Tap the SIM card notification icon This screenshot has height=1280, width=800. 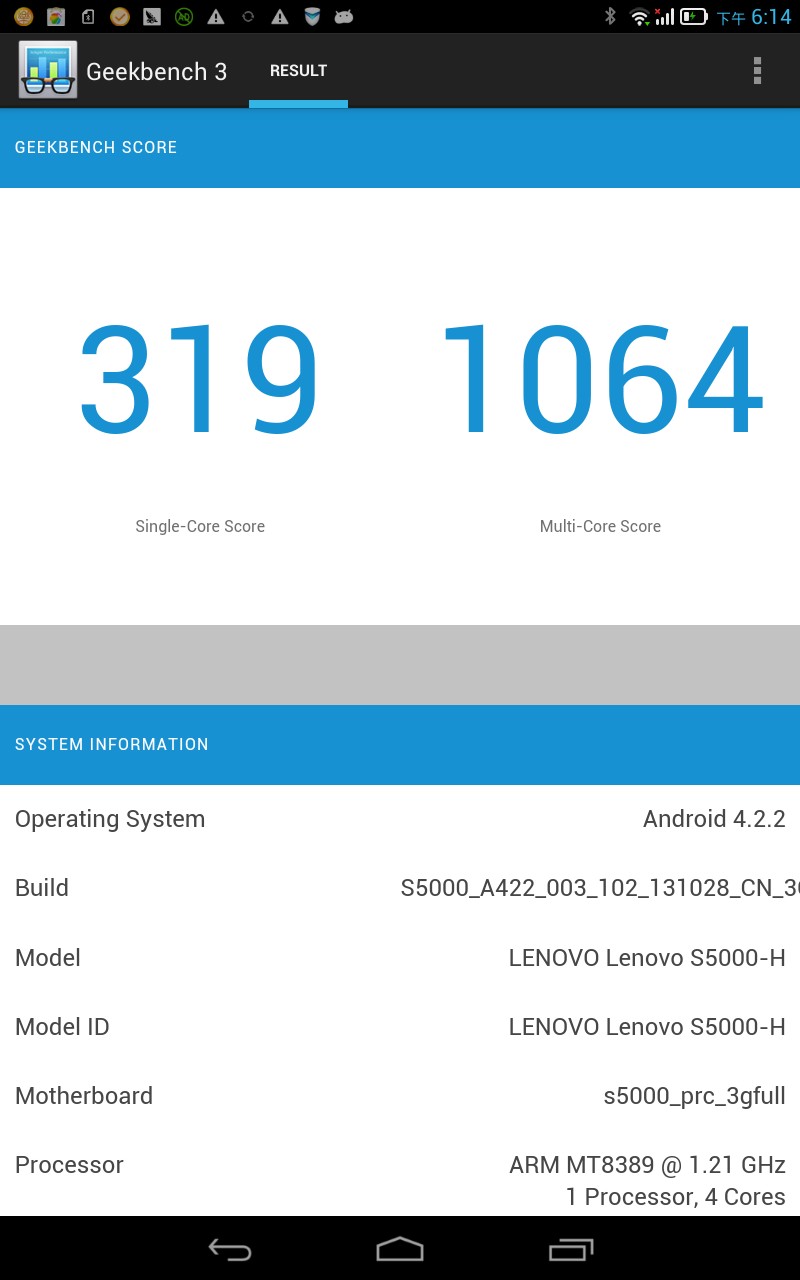click(x=88, y=17)
